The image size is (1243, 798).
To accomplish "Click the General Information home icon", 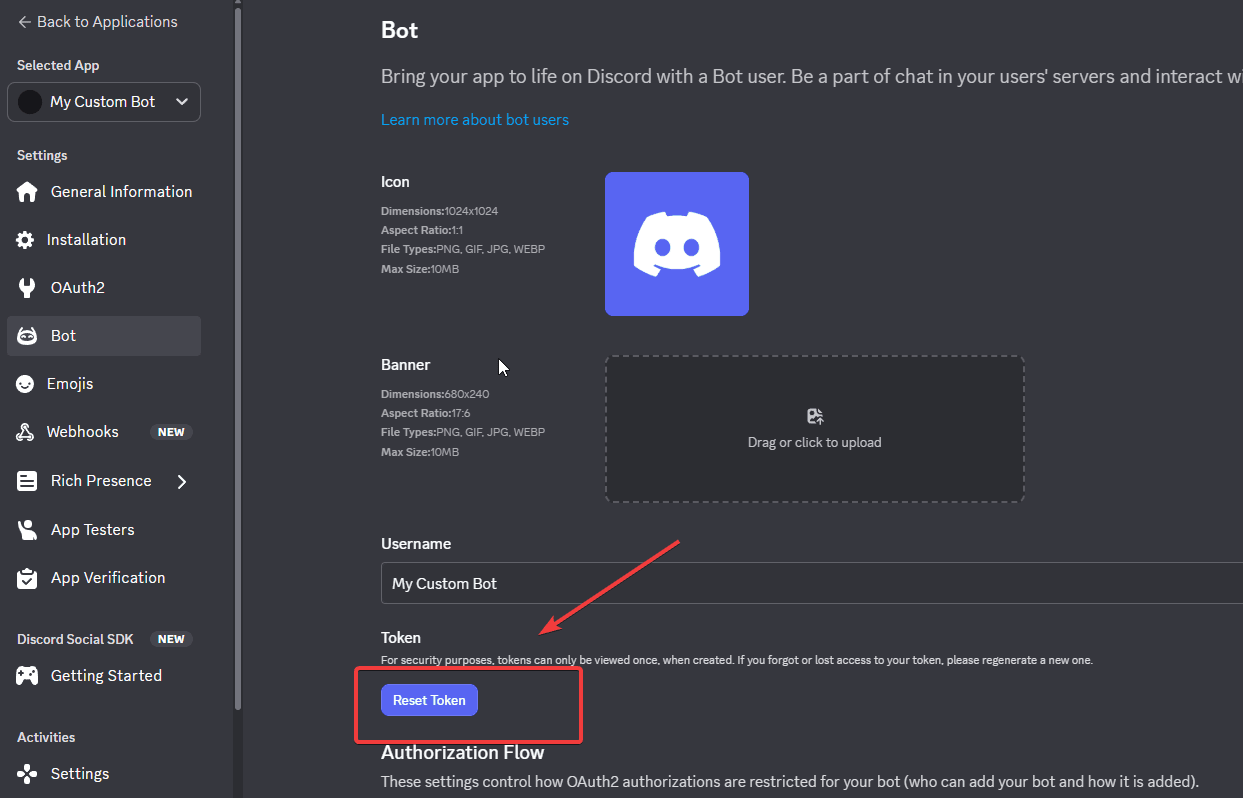I will [x=27, y=192].
